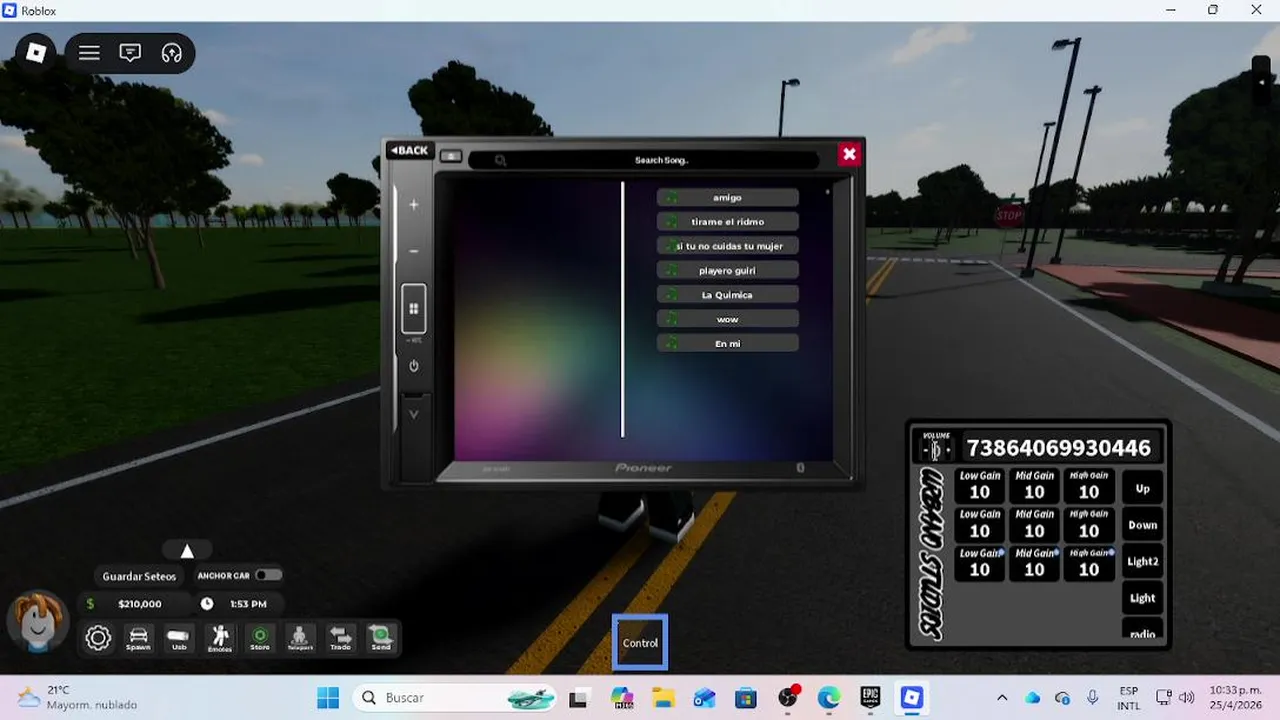
Task: Open the Spawn car menu
Action: click(x=138, y=638)
